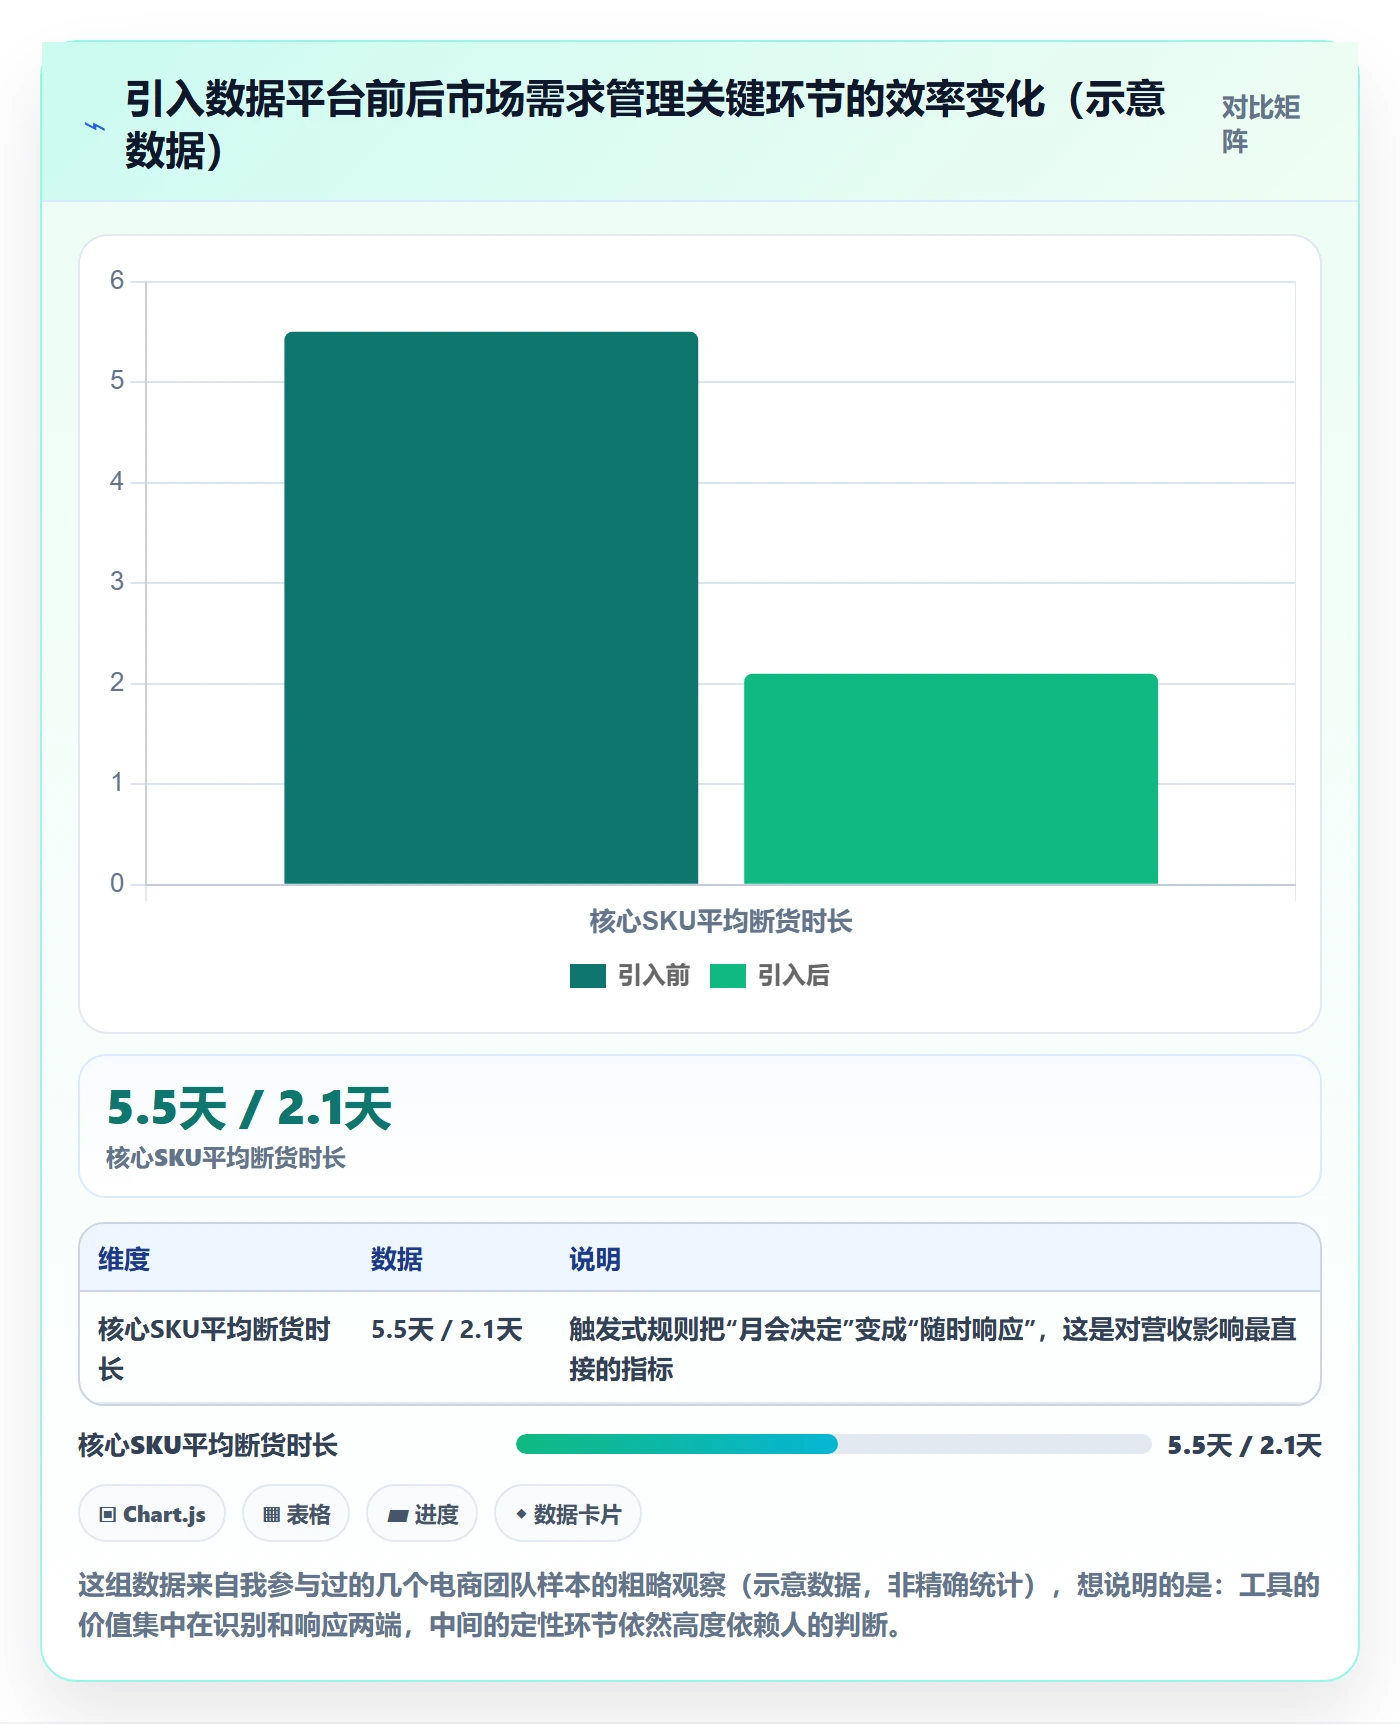The image size is (1400, 1724).
Task: Click the 核心SKU平均断货时长 progress bar
Action: click(x=834, y=1444)
